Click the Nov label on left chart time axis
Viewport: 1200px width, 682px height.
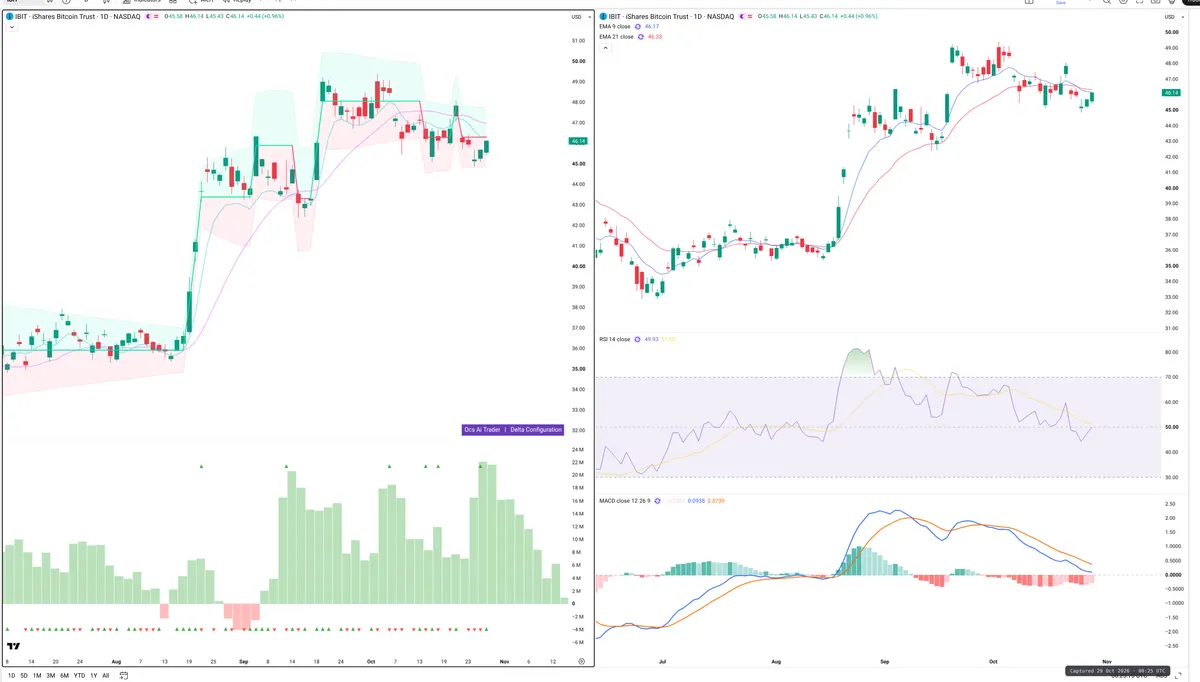[504, 662]
